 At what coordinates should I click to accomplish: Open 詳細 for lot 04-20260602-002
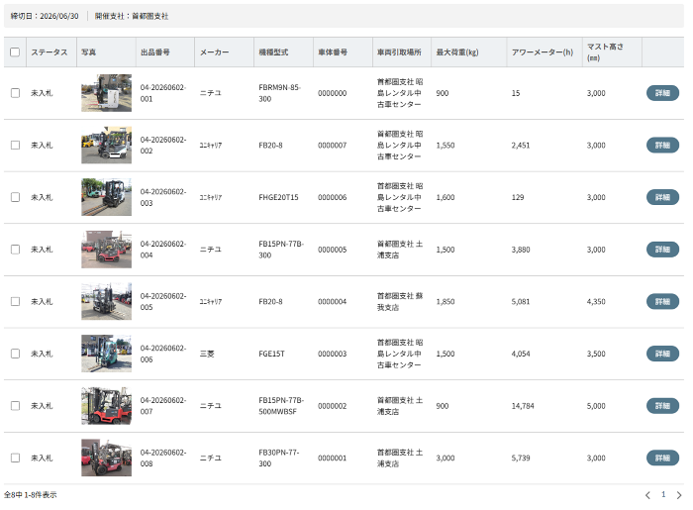tap(662, 145)
